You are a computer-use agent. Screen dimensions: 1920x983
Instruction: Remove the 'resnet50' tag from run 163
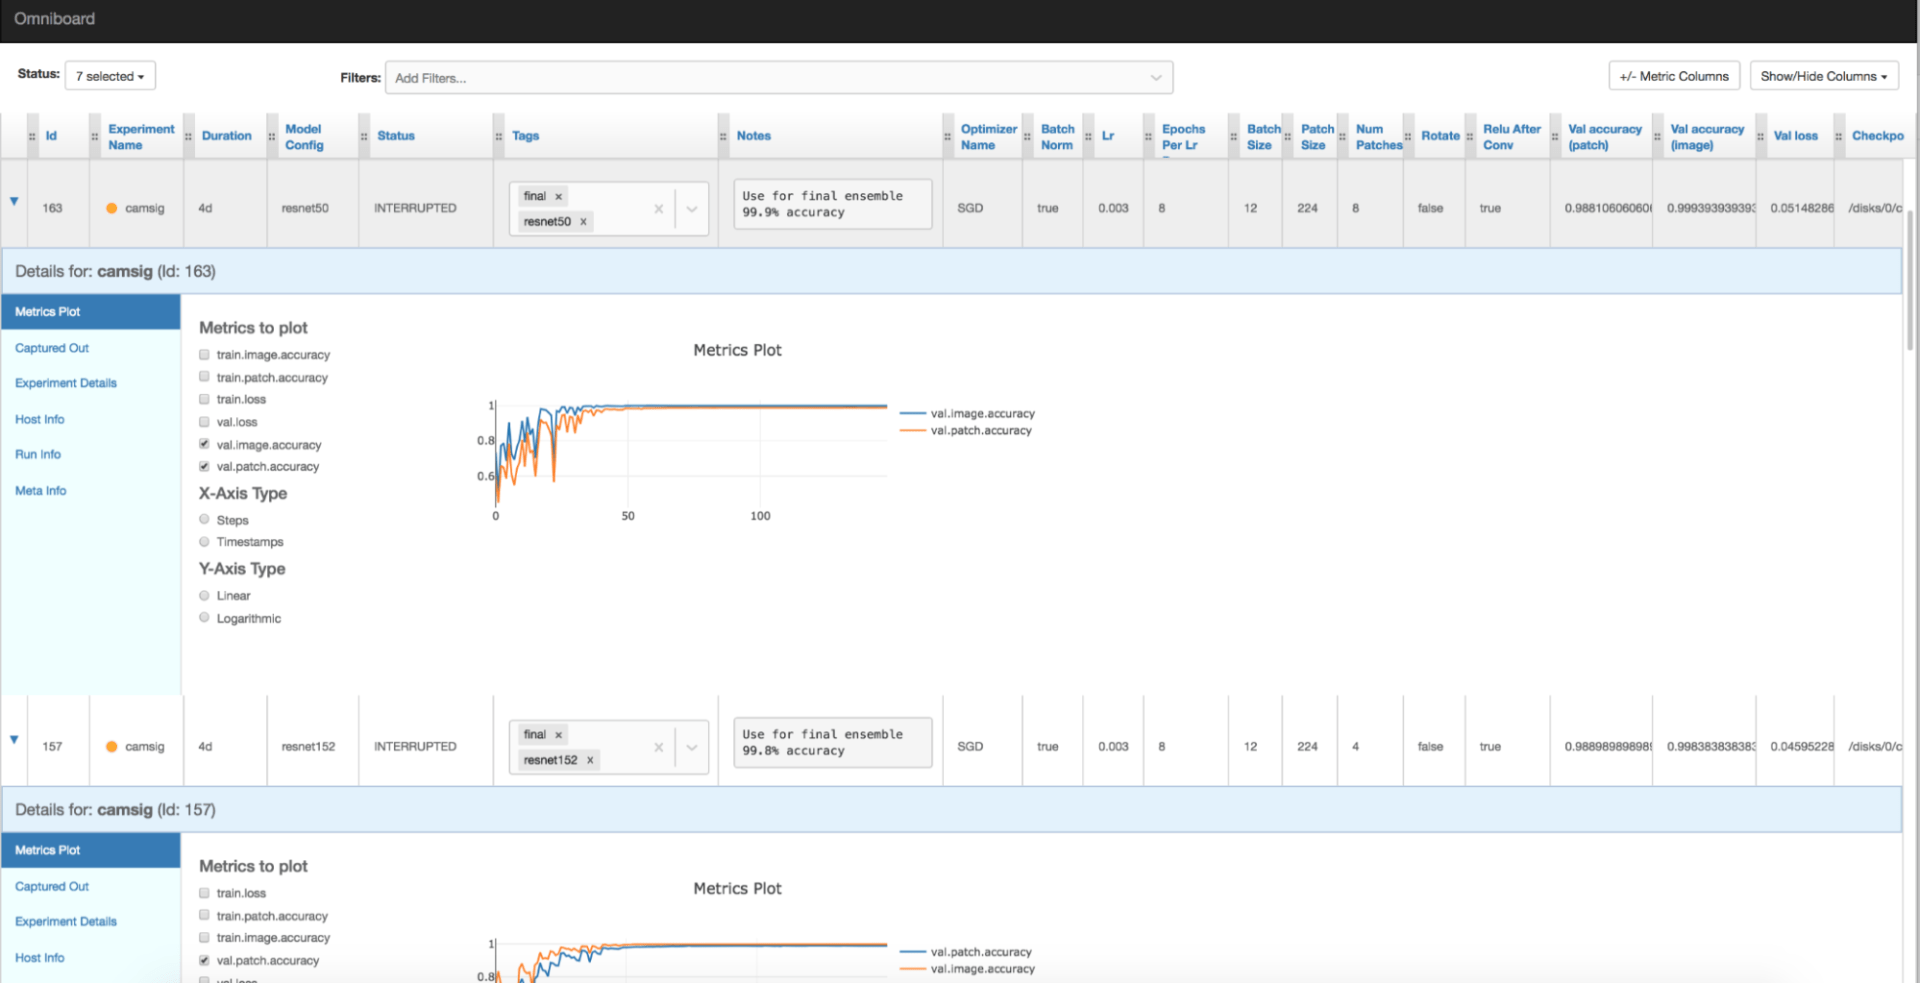583,222
